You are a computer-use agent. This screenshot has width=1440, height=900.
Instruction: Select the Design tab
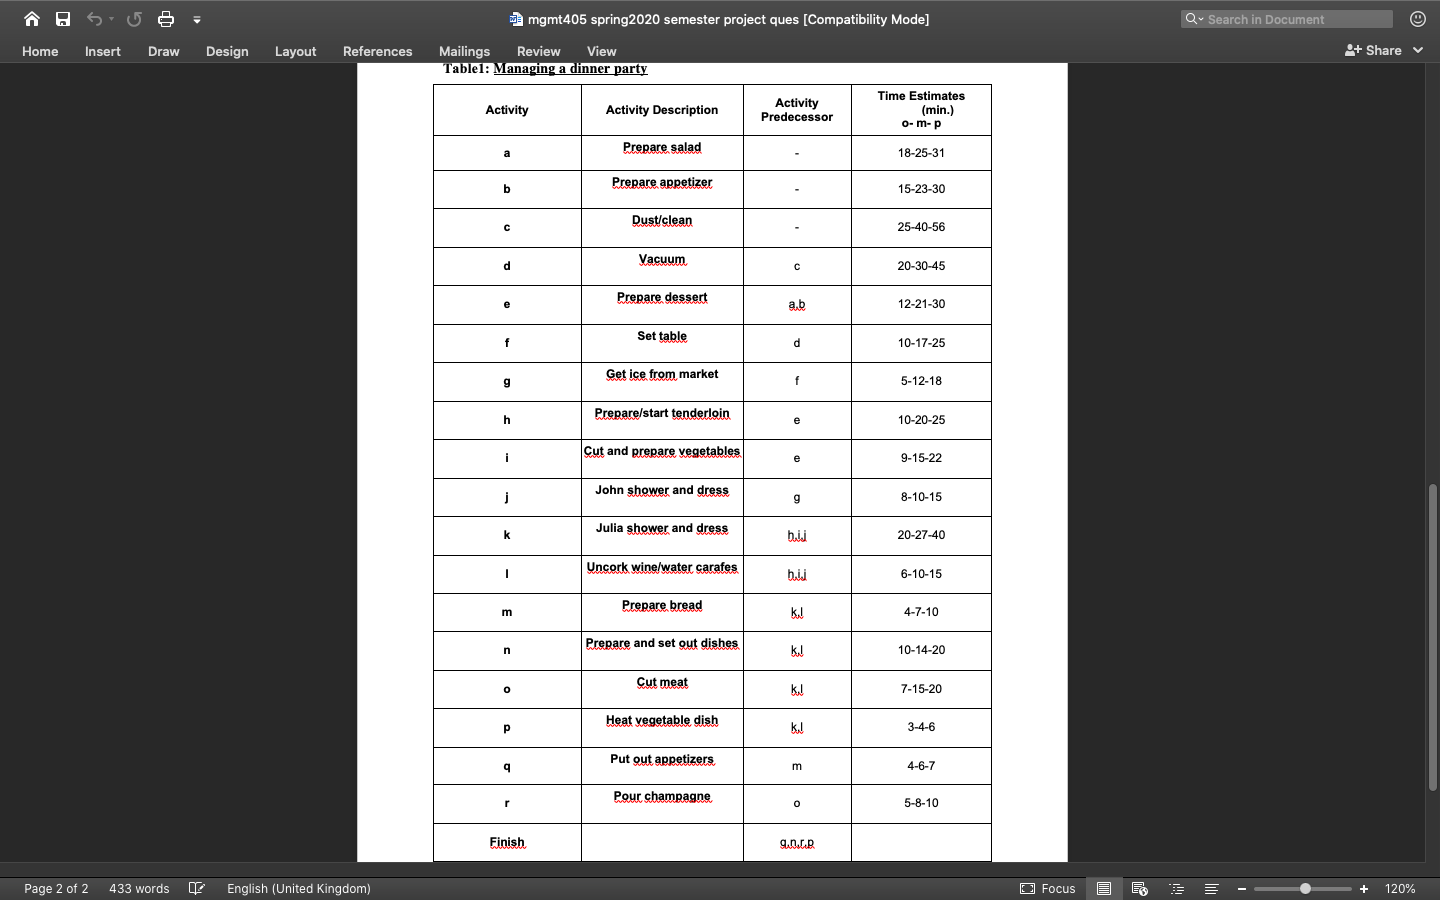(227, 51)
